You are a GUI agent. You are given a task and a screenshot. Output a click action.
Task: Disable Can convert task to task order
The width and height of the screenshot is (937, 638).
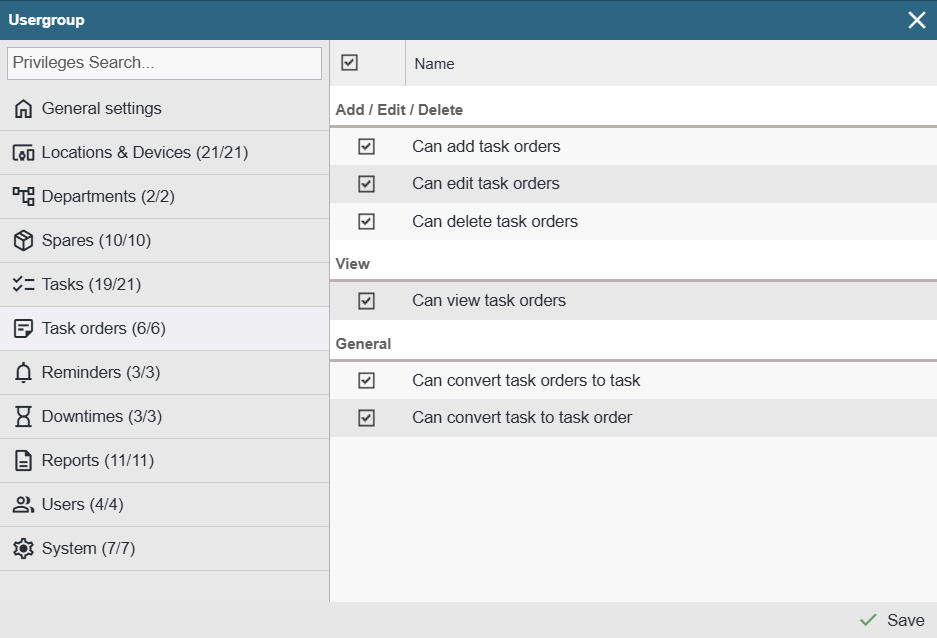tap(366, 418)
